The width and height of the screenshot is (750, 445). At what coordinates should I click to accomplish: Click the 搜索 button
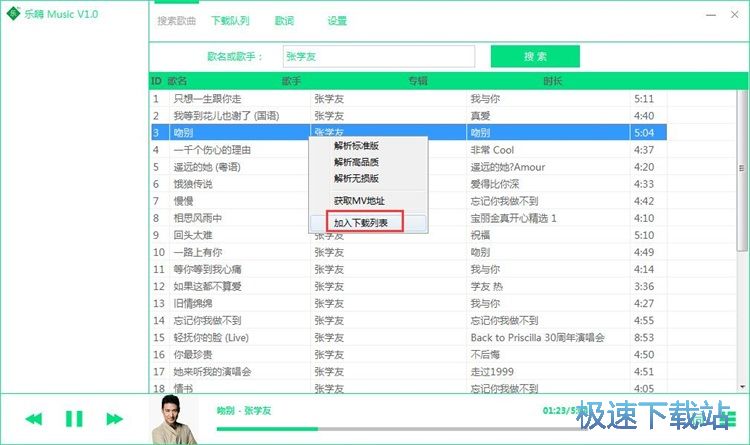535,56
